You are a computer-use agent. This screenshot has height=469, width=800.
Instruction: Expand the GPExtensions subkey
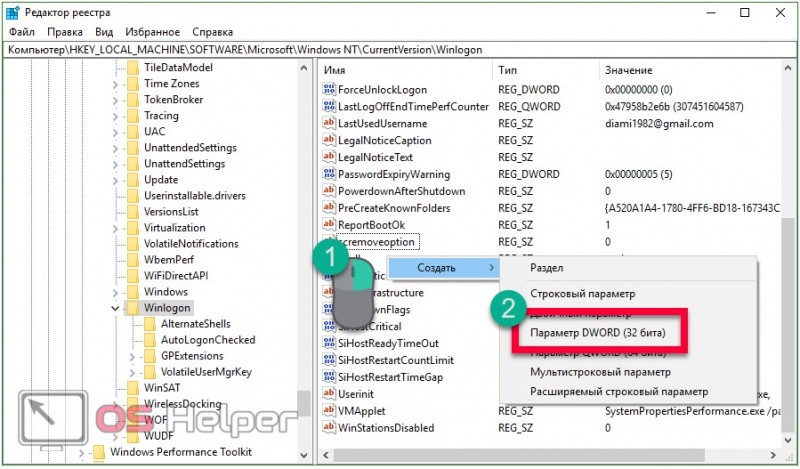[133, 357]
